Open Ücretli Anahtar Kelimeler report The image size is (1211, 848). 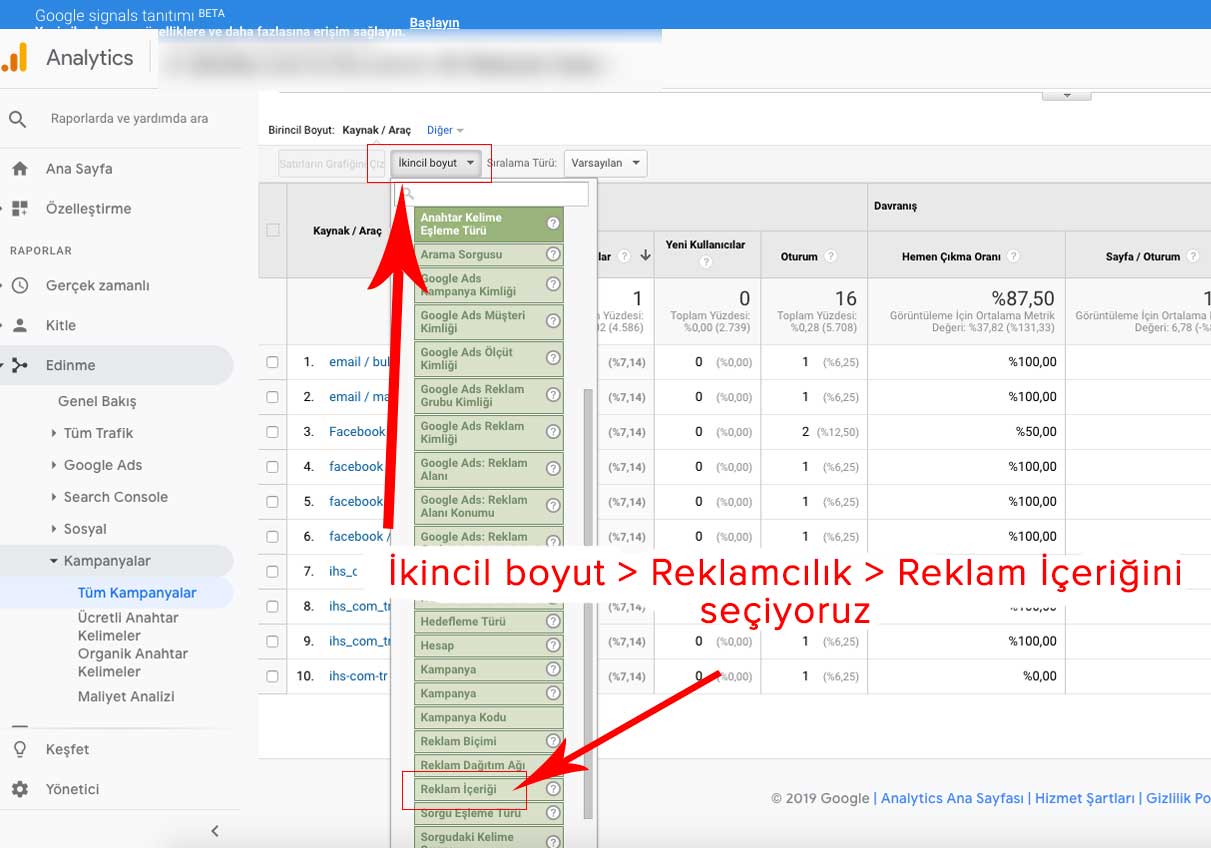tap(128, 627)
